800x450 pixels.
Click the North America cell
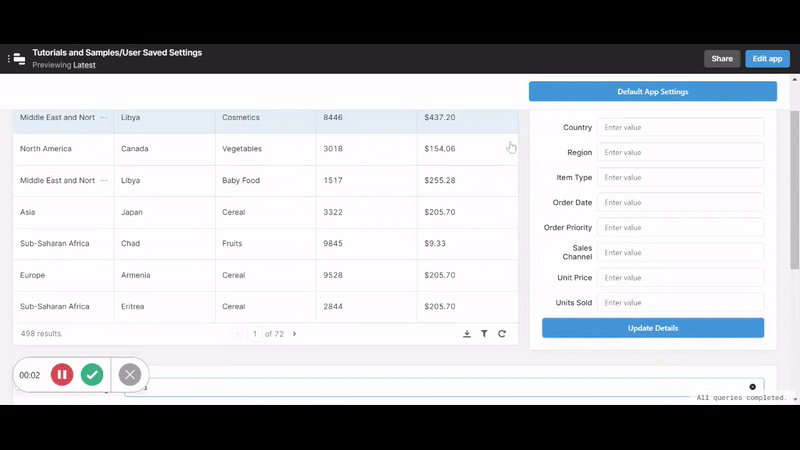[63, 149]
